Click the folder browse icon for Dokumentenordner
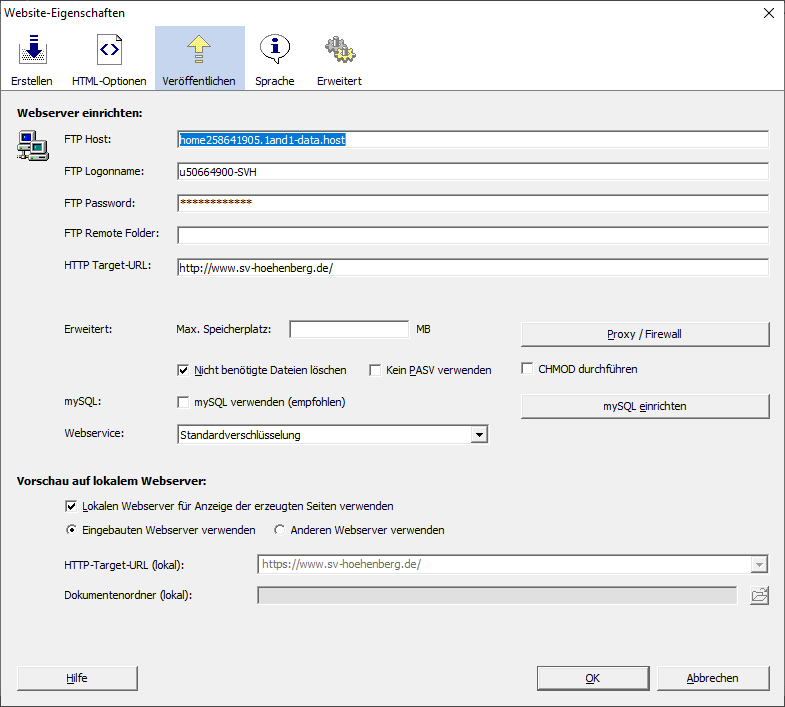Viewport: 785px width, 707px height. pos(760,596)
